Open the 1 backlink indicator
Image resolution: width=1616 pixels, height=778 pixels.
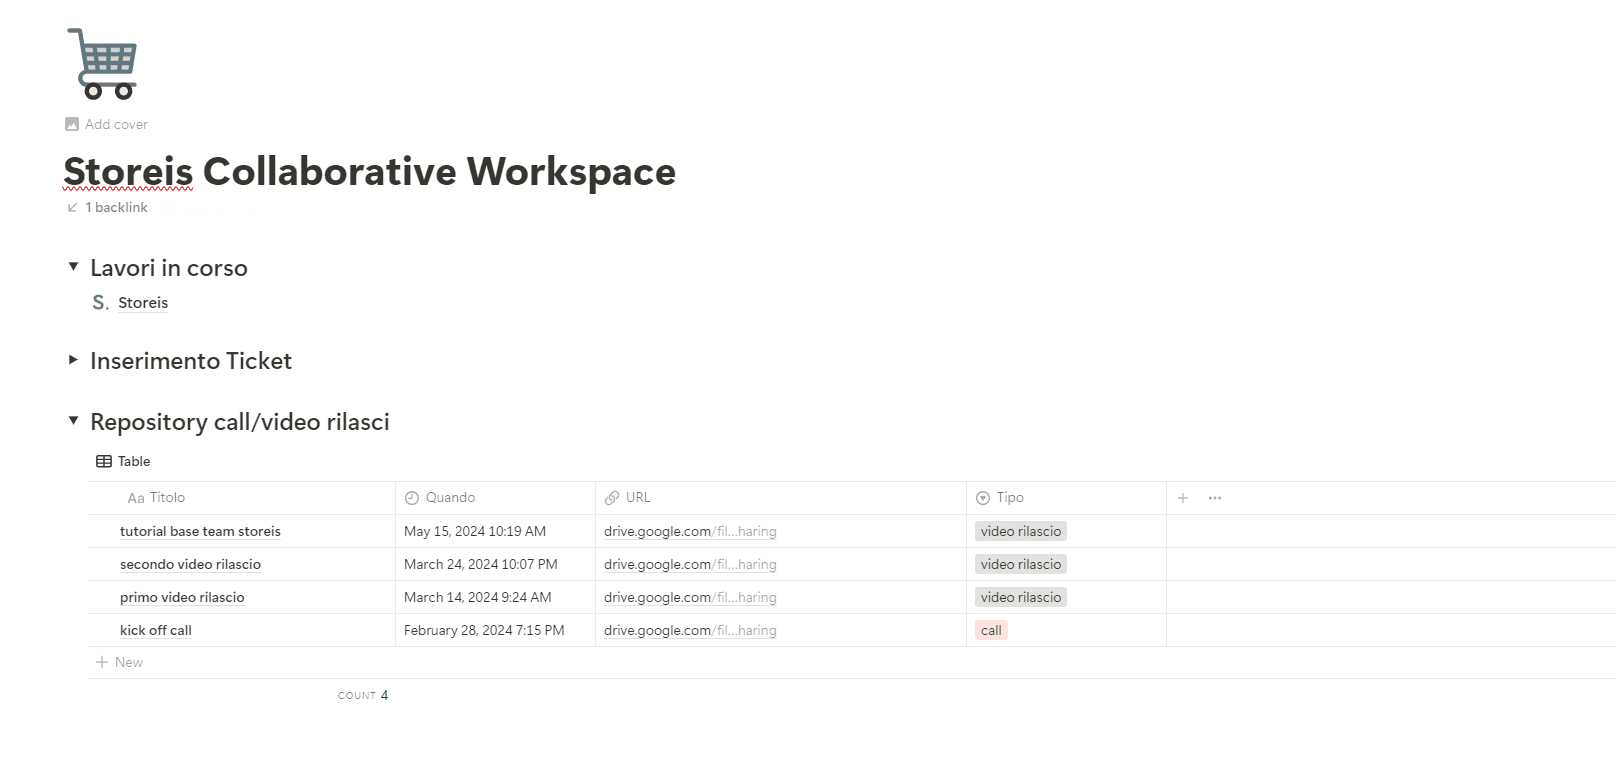pyautogui.click(x=107, y=207)
